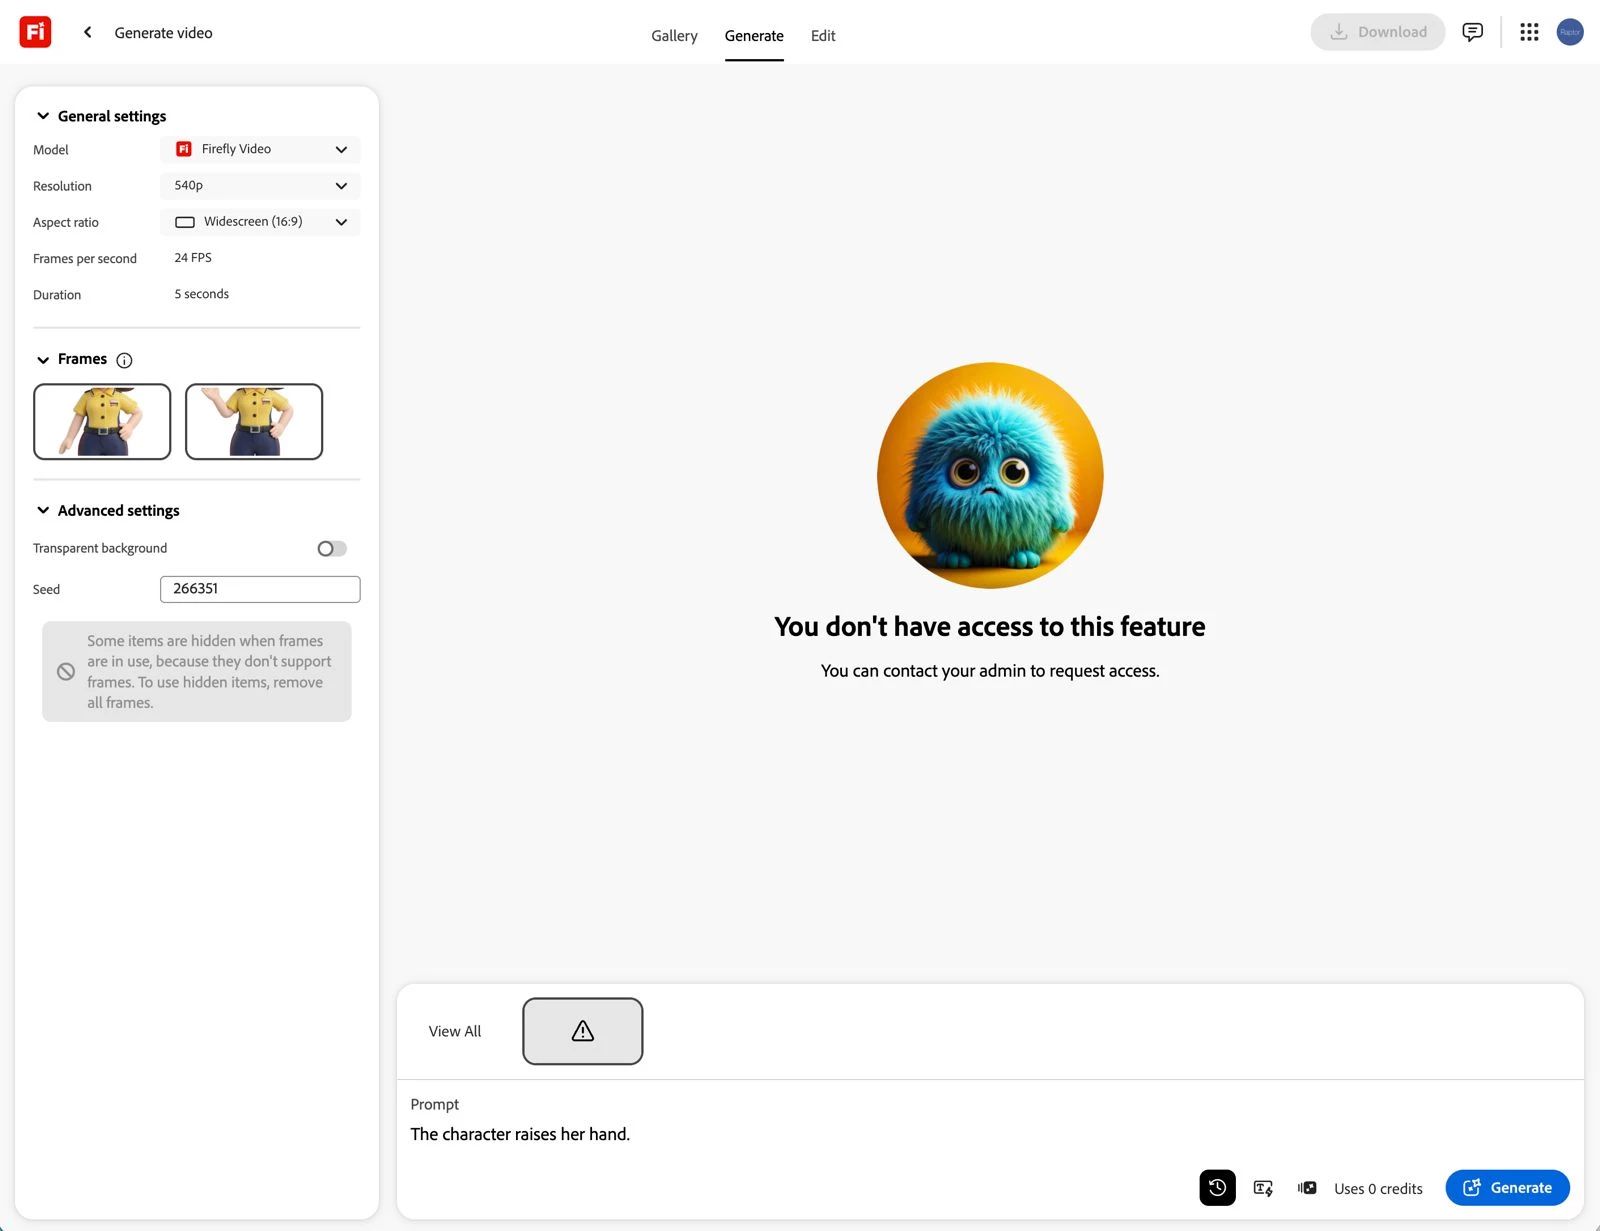Click the prompt text 'The character raises her hand.'
Viewport: 1600px width, 1231px height.
520,1134
